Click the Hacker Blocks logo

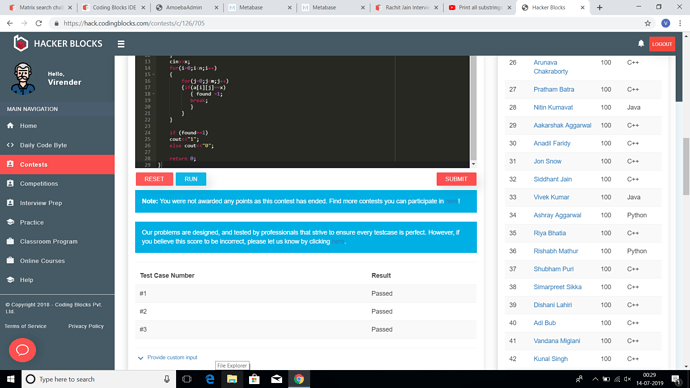click(58, 44)
